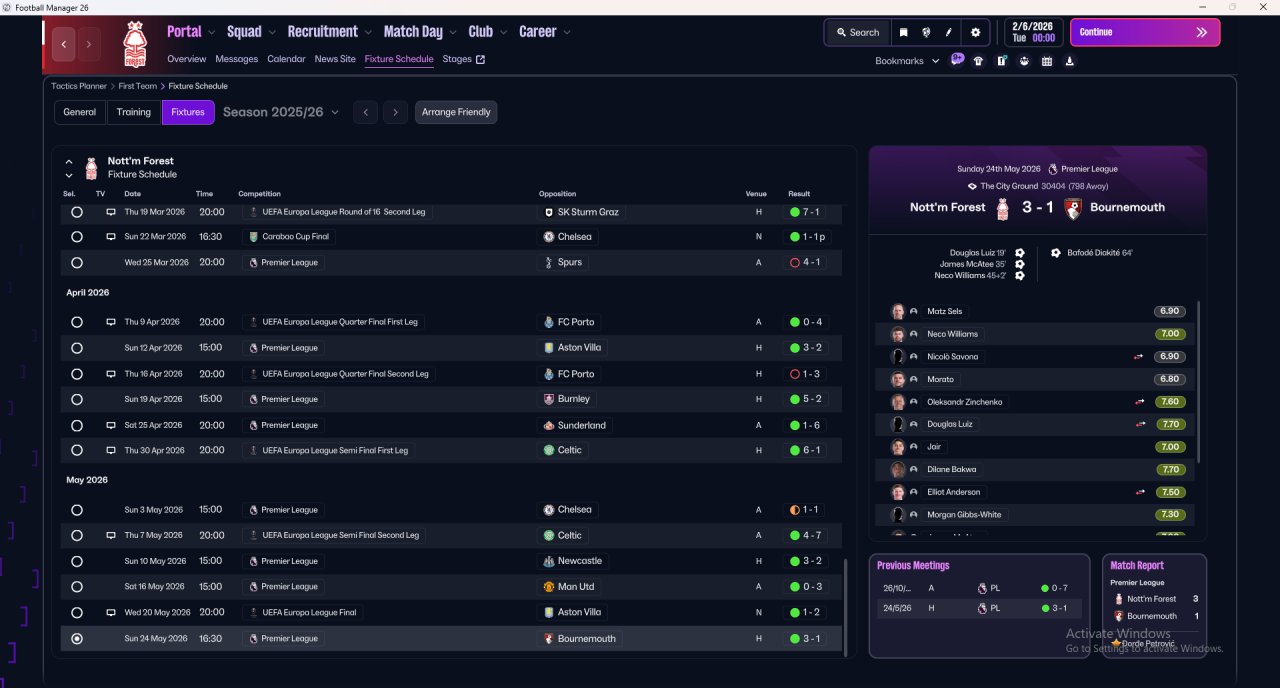Select radio for FC Porto Quarter Final First Leg

pos(77,322)
